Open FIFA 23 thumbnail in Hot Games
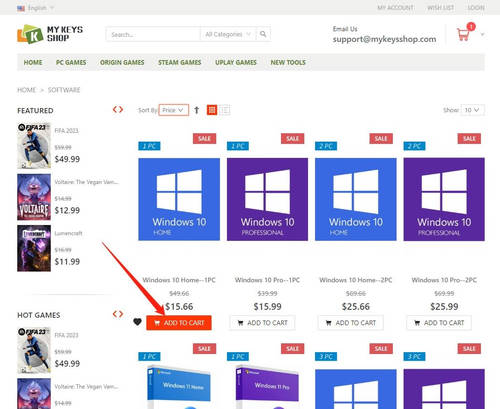The width and height of the screenshot is (500, 409). tap(34, 350)
